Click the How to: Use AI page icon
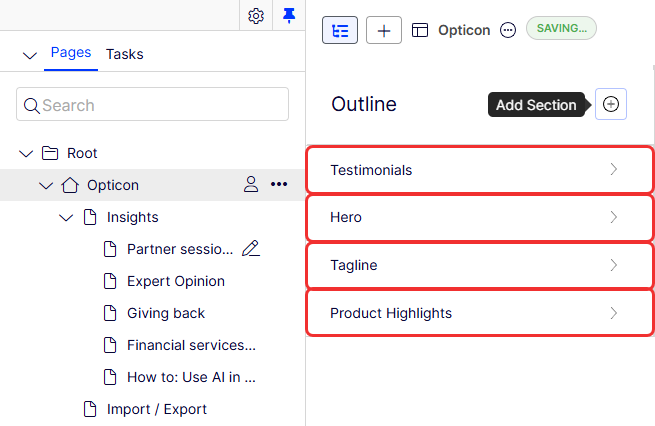Image resolution: width=655 pixels, height=426 pixels. [110, 377]
